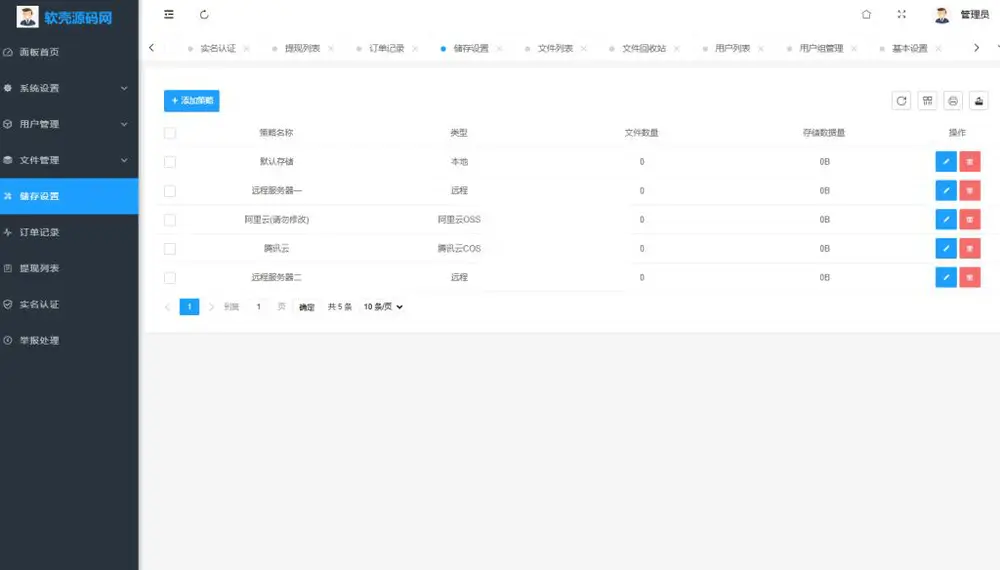Close the 文件回收站 tab
The width and height of the screenshot is (1000, 570).
677,48
